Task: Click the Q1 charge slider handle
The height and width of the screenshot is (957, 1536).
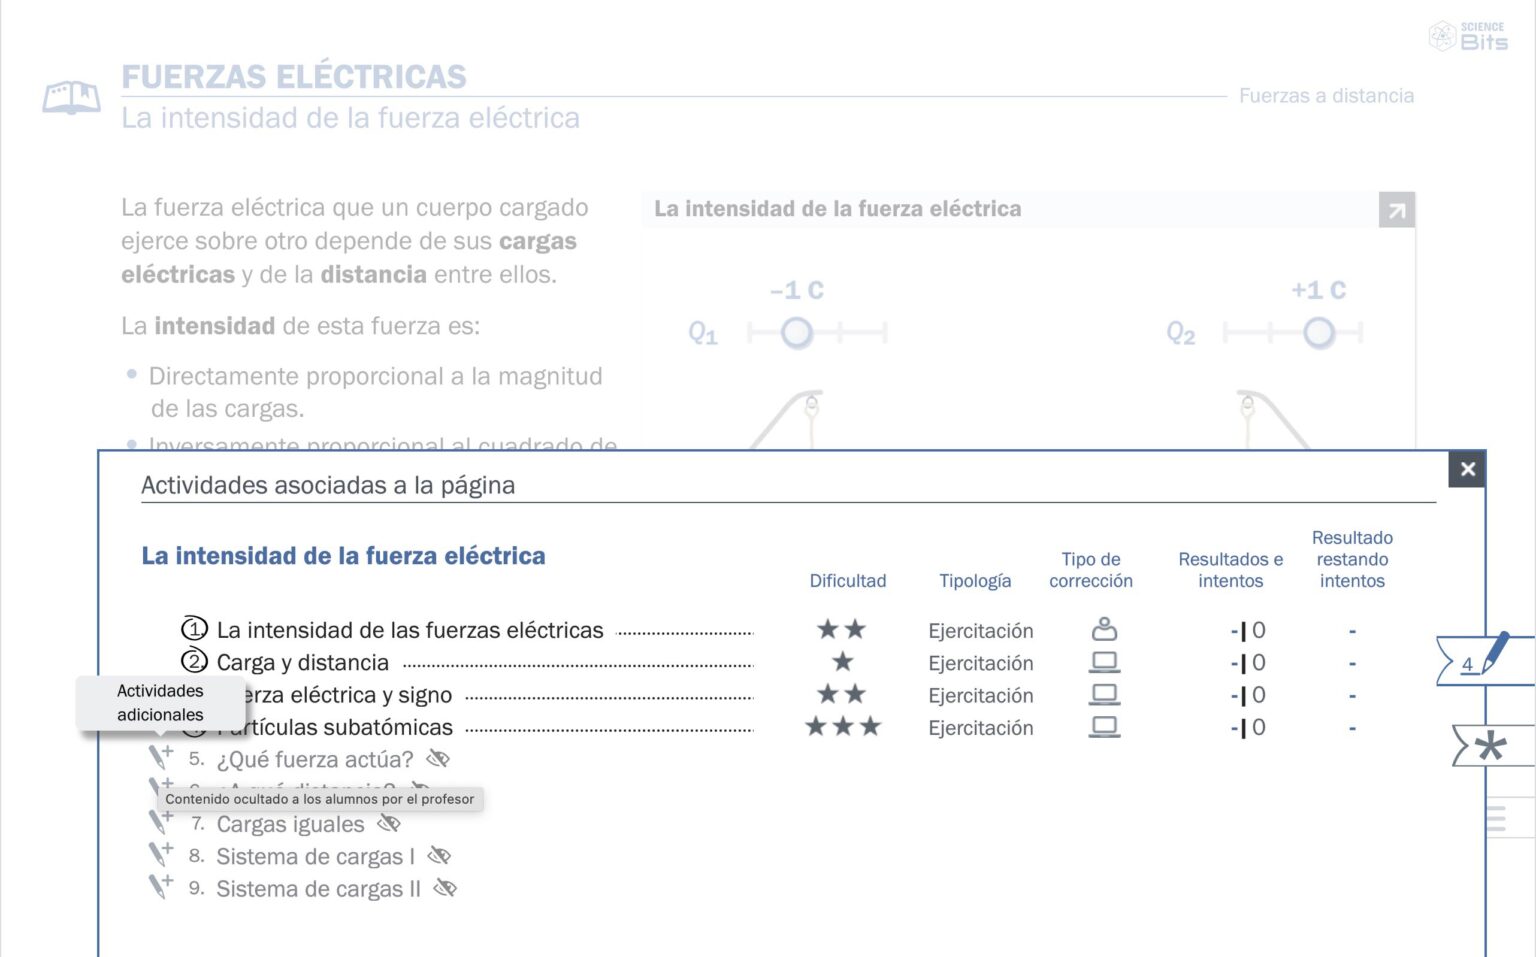Action: click(x=797, y=332)
